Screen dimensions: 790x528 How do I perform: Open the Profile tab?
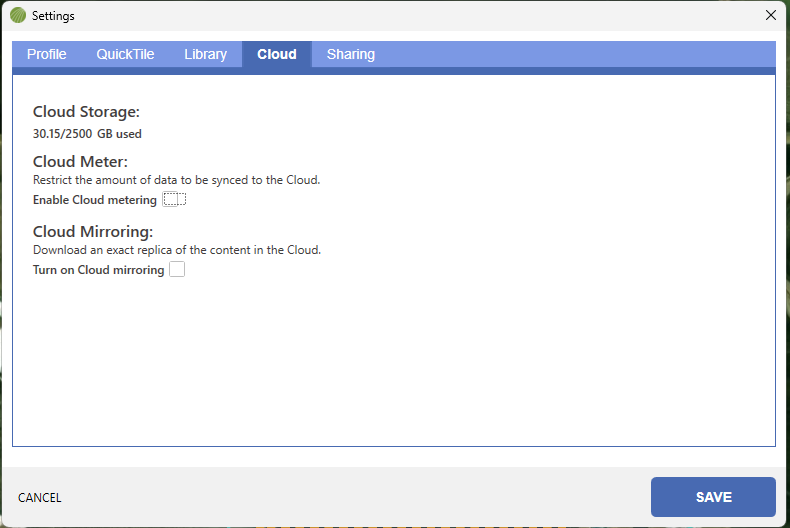point(47,54)
